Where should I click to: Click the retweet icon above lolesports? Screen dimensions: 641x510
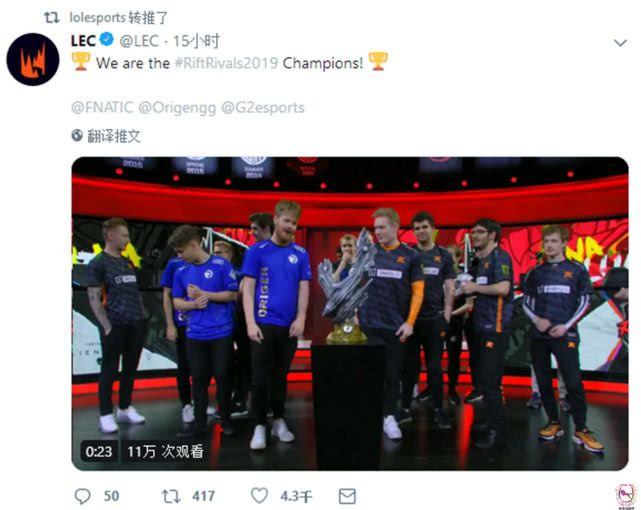pyautogui.click(x=52, y=18)
